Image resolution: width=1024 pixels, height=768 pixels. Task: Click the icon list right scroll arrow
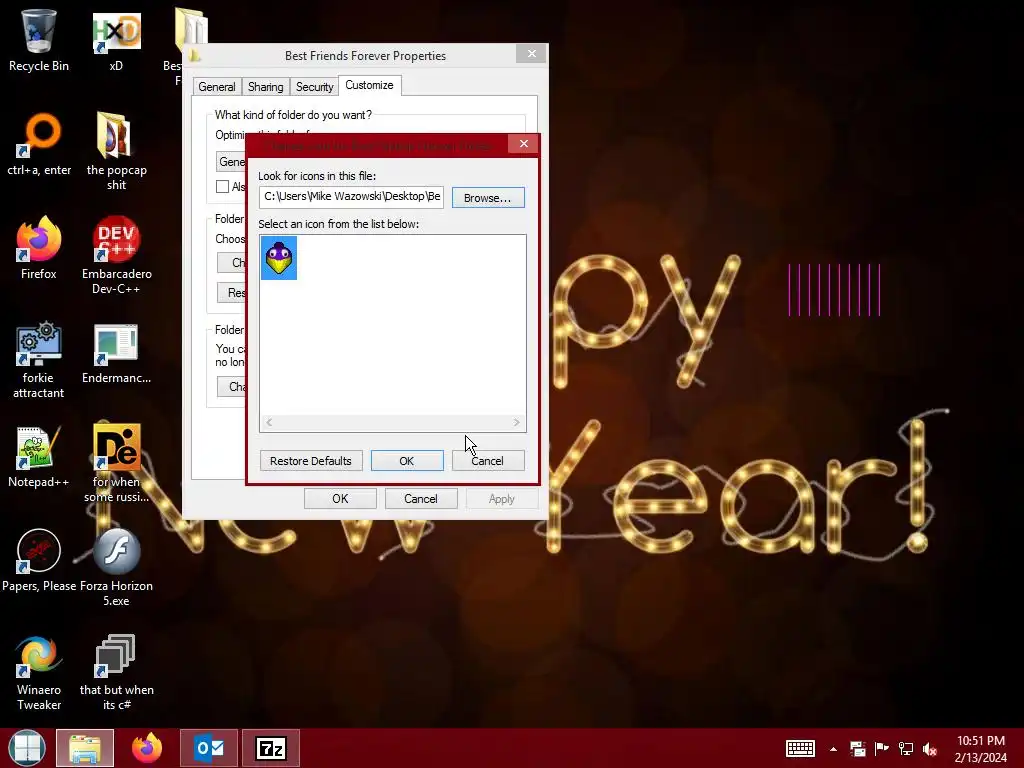[517, 423]
